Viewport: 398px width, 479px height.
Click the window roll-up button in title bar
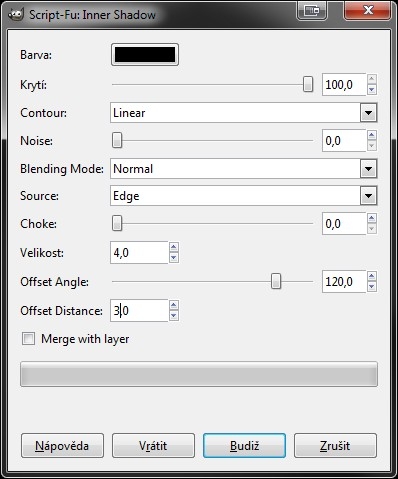tap(312, 10)
